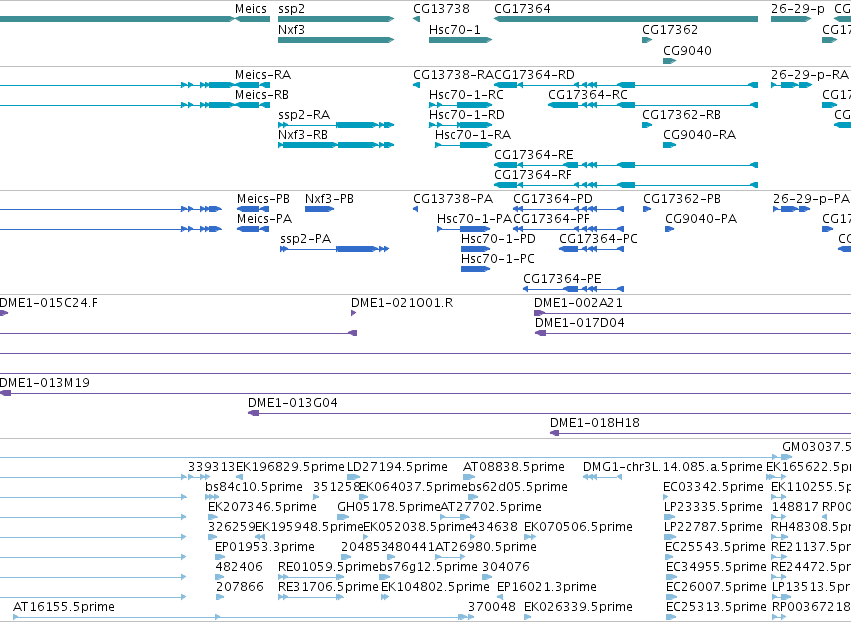Select the ssp2-PA protein label

coord(306,239)
